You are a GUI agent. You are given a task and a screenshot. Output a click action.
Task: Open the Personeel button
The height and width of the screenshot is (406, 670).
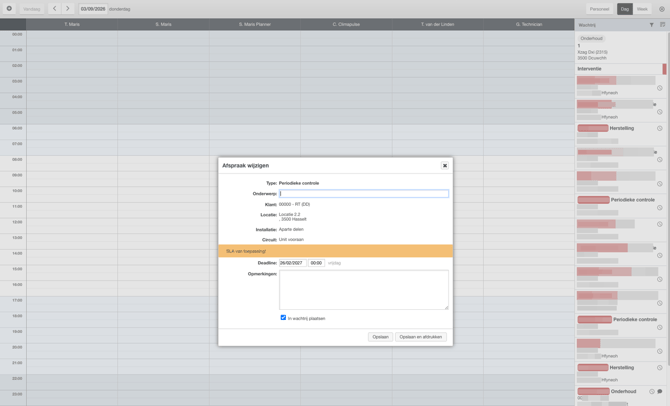(x=599, y=9)
